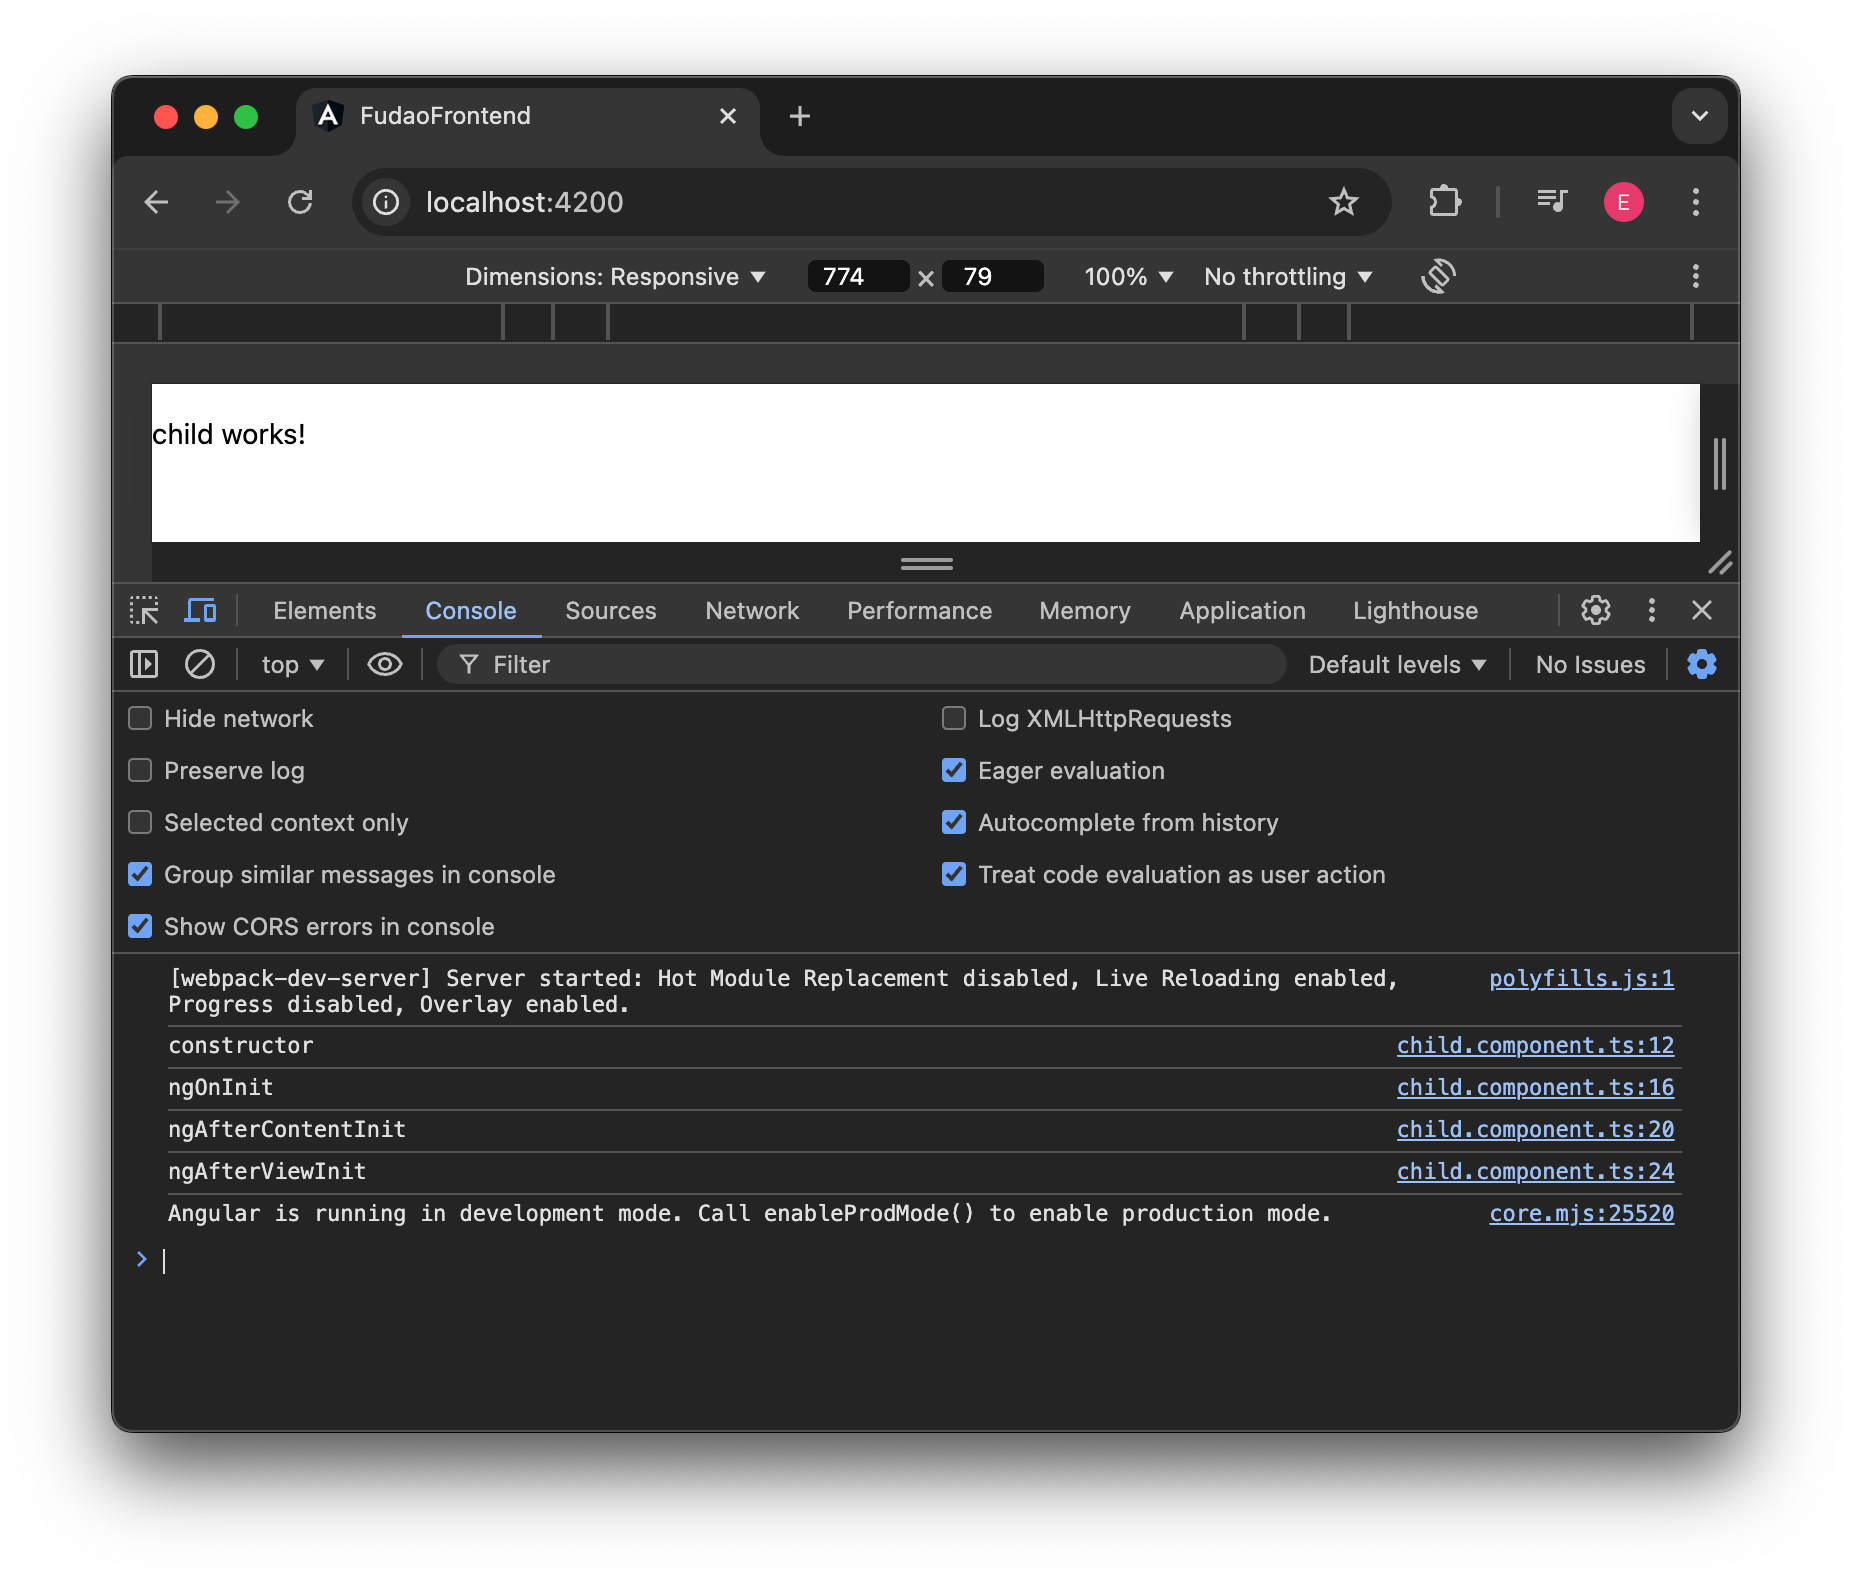The width and height of the screenshot is (1852, 1580).
Task: Rotate the device viewport orientation
Action: 1437,276
